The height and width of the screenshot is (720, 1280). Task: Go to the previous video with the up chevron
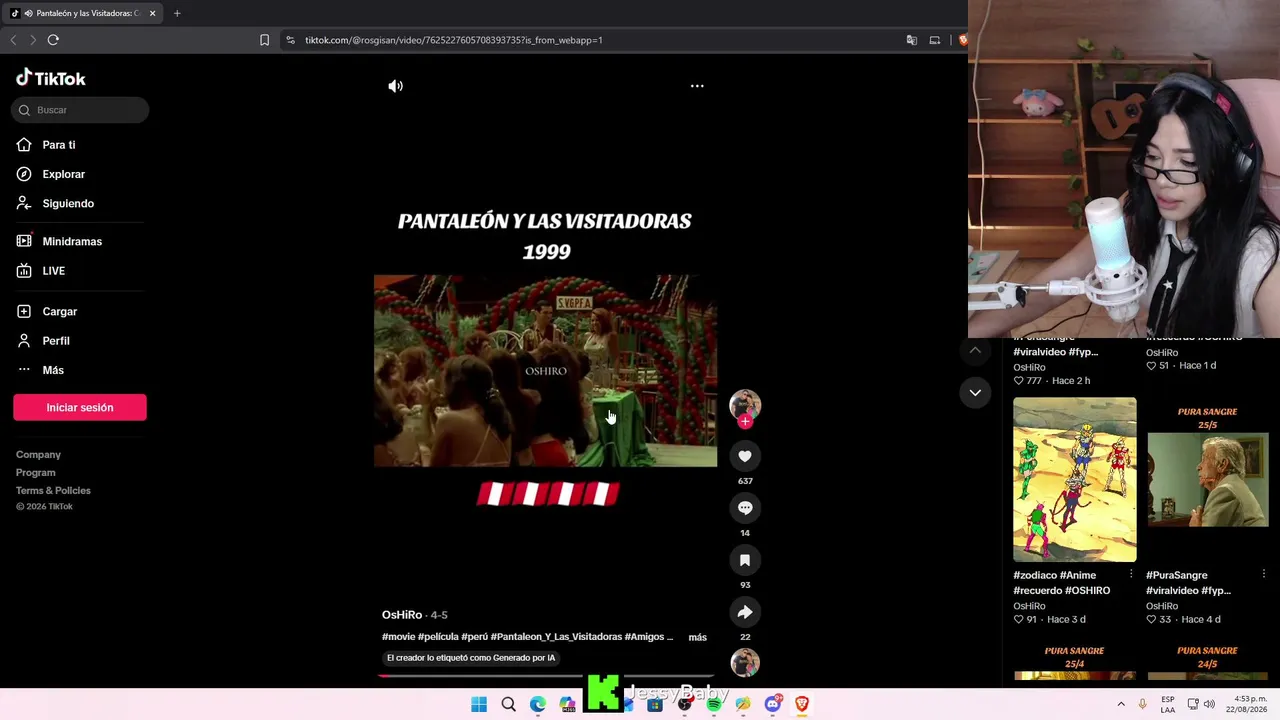[975, 350]
